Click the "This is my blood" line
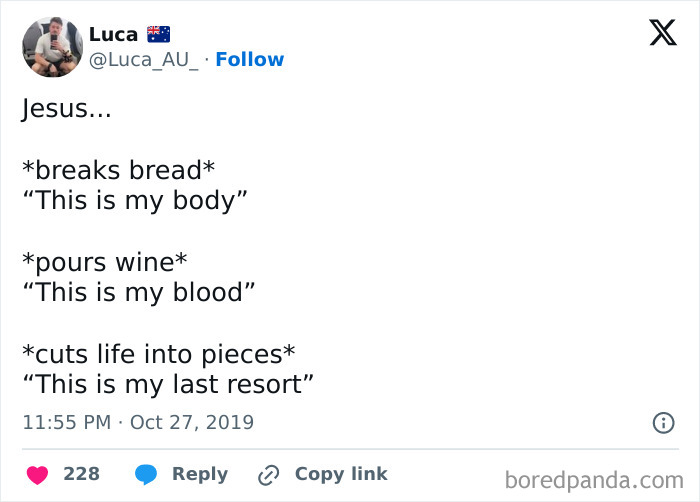The width and height of the screenshot is (700, 502). click(139, 293)
